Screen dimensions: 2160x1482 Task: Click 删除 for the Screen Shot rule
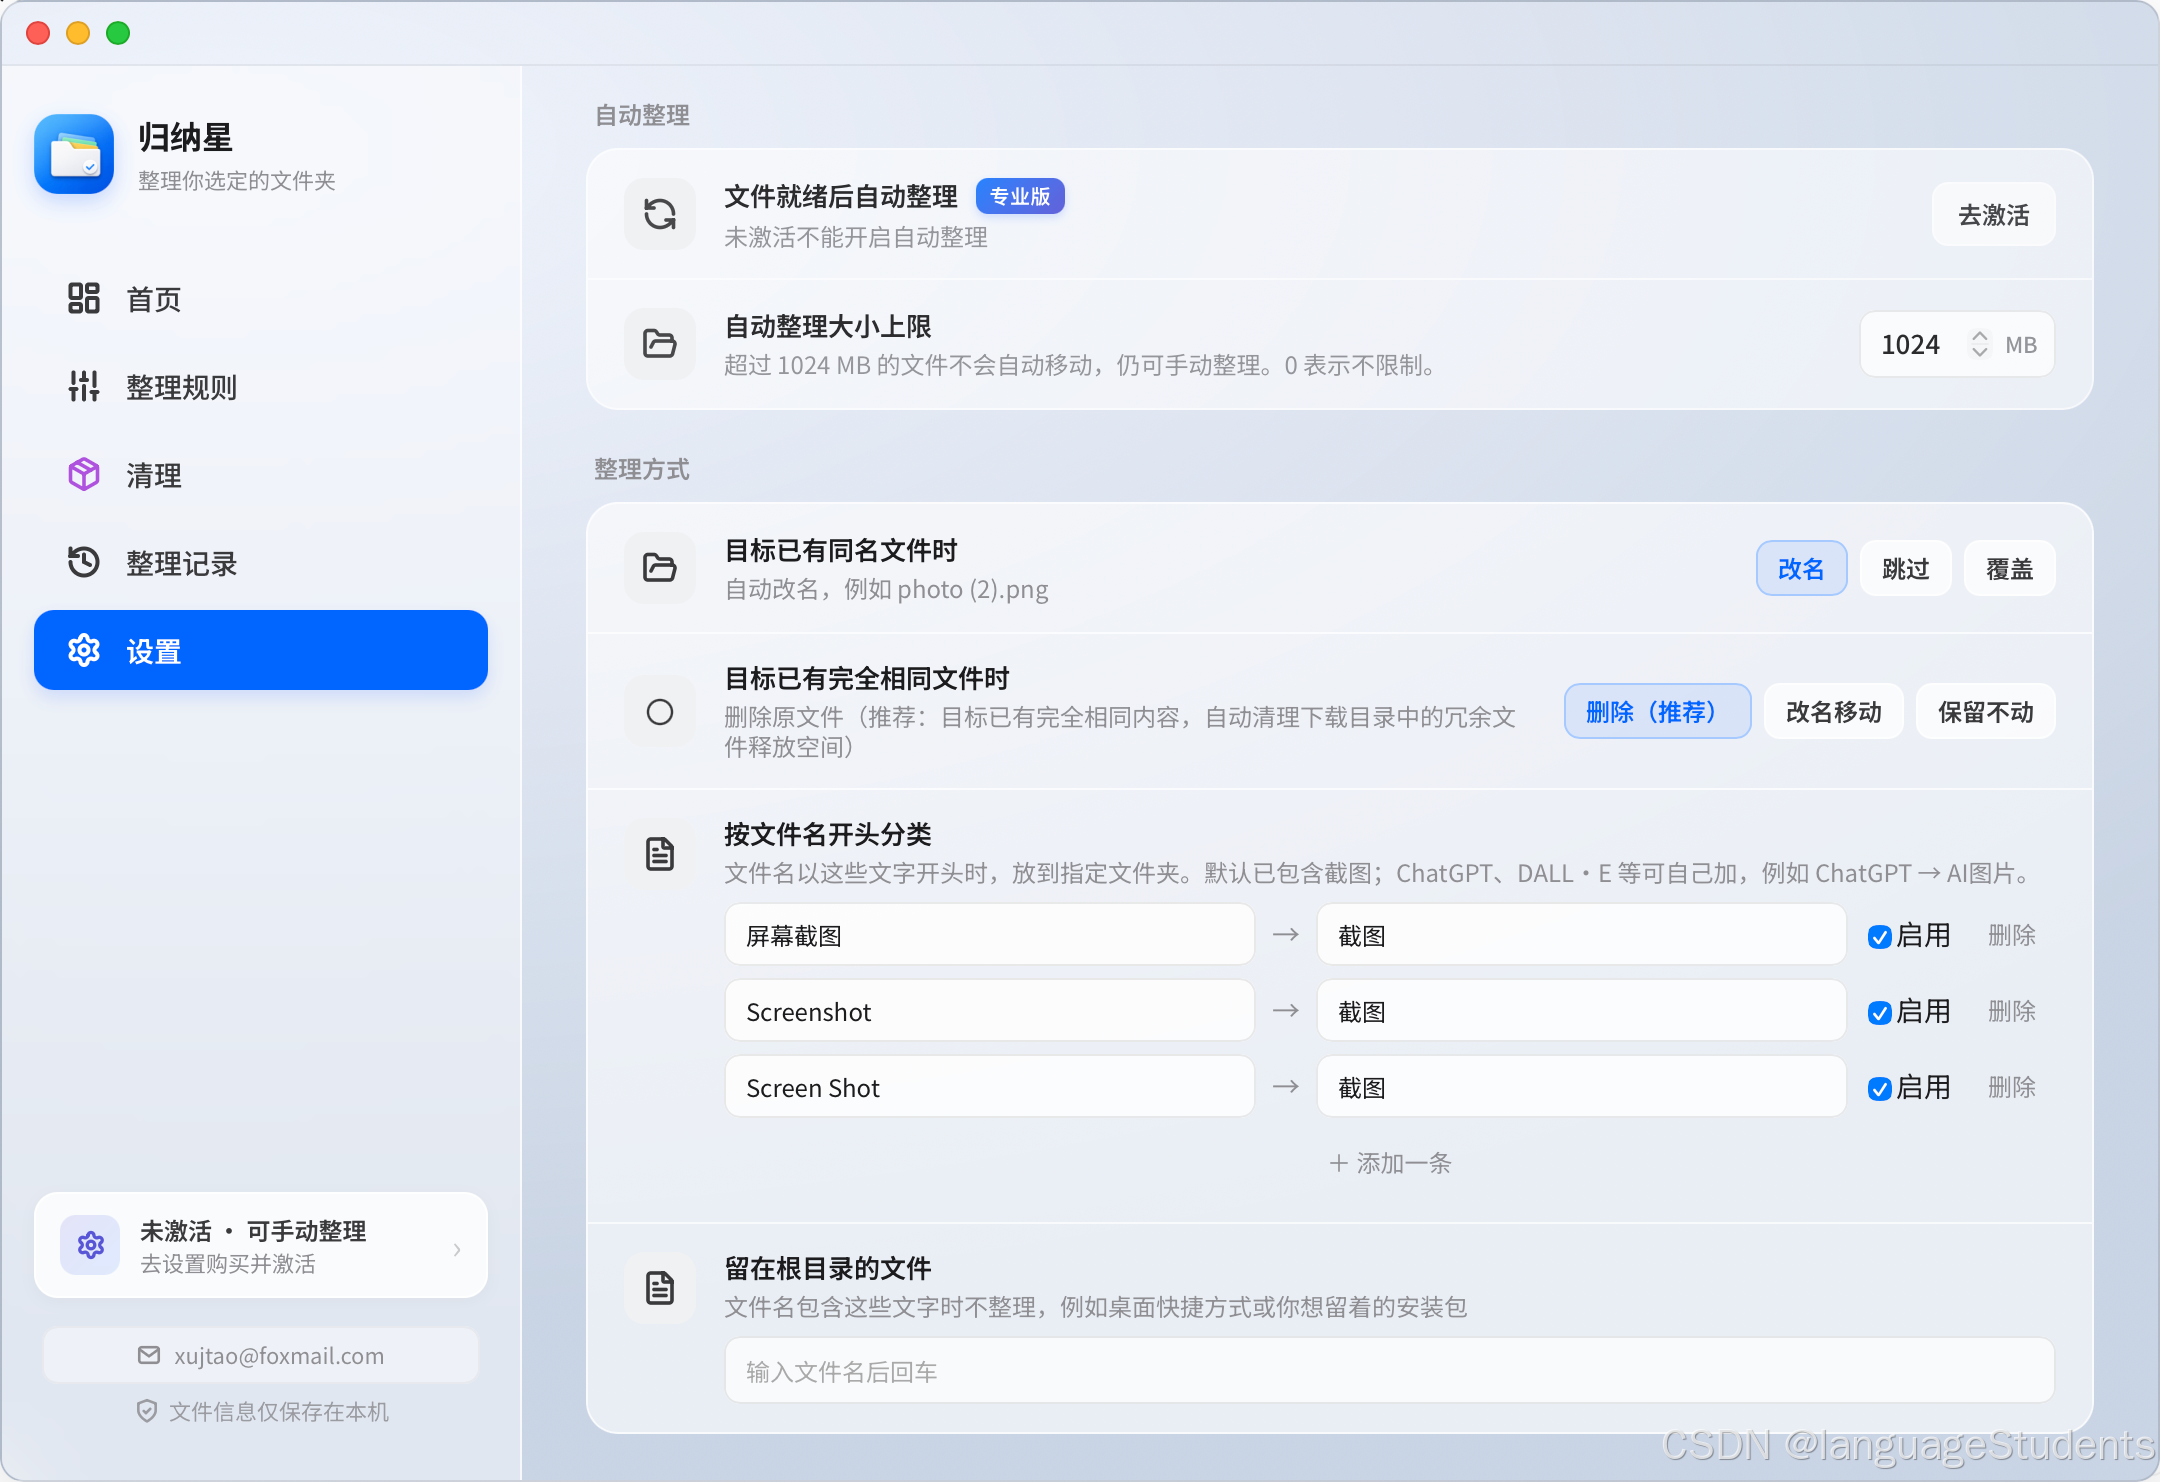(x=2011, y=1087)
